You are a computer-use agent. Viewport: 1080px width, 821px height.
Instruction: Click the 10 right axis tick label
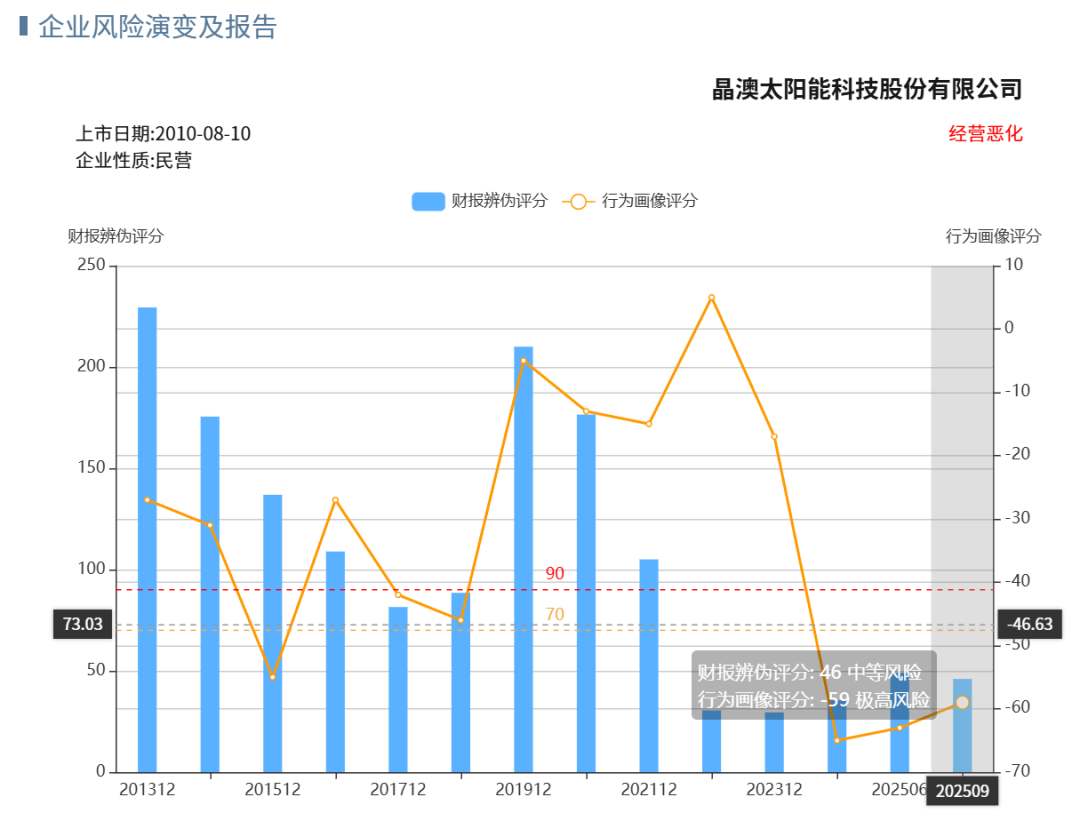click(1014, 264)
